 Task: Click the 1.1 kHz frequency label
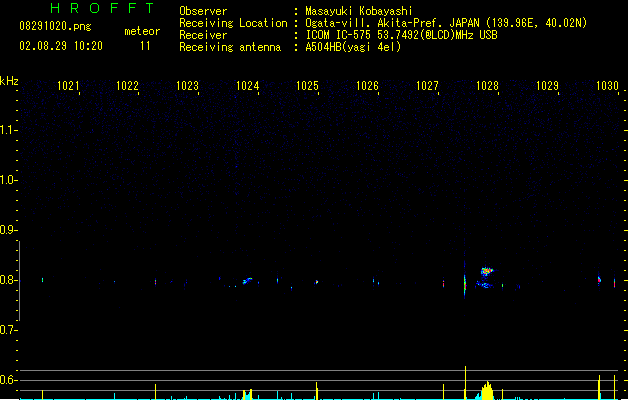point(7,130)
